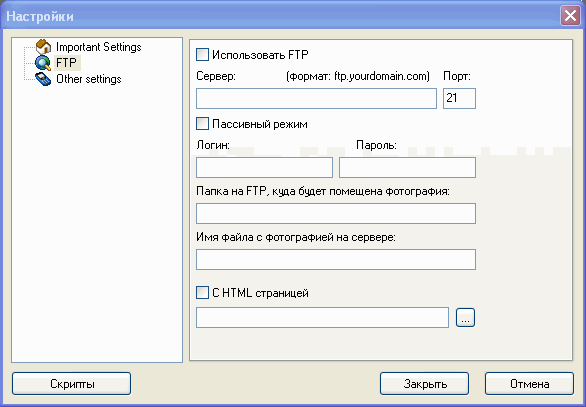Click the Порт field showing 21

pyautogui.click(x=459, y=99)
